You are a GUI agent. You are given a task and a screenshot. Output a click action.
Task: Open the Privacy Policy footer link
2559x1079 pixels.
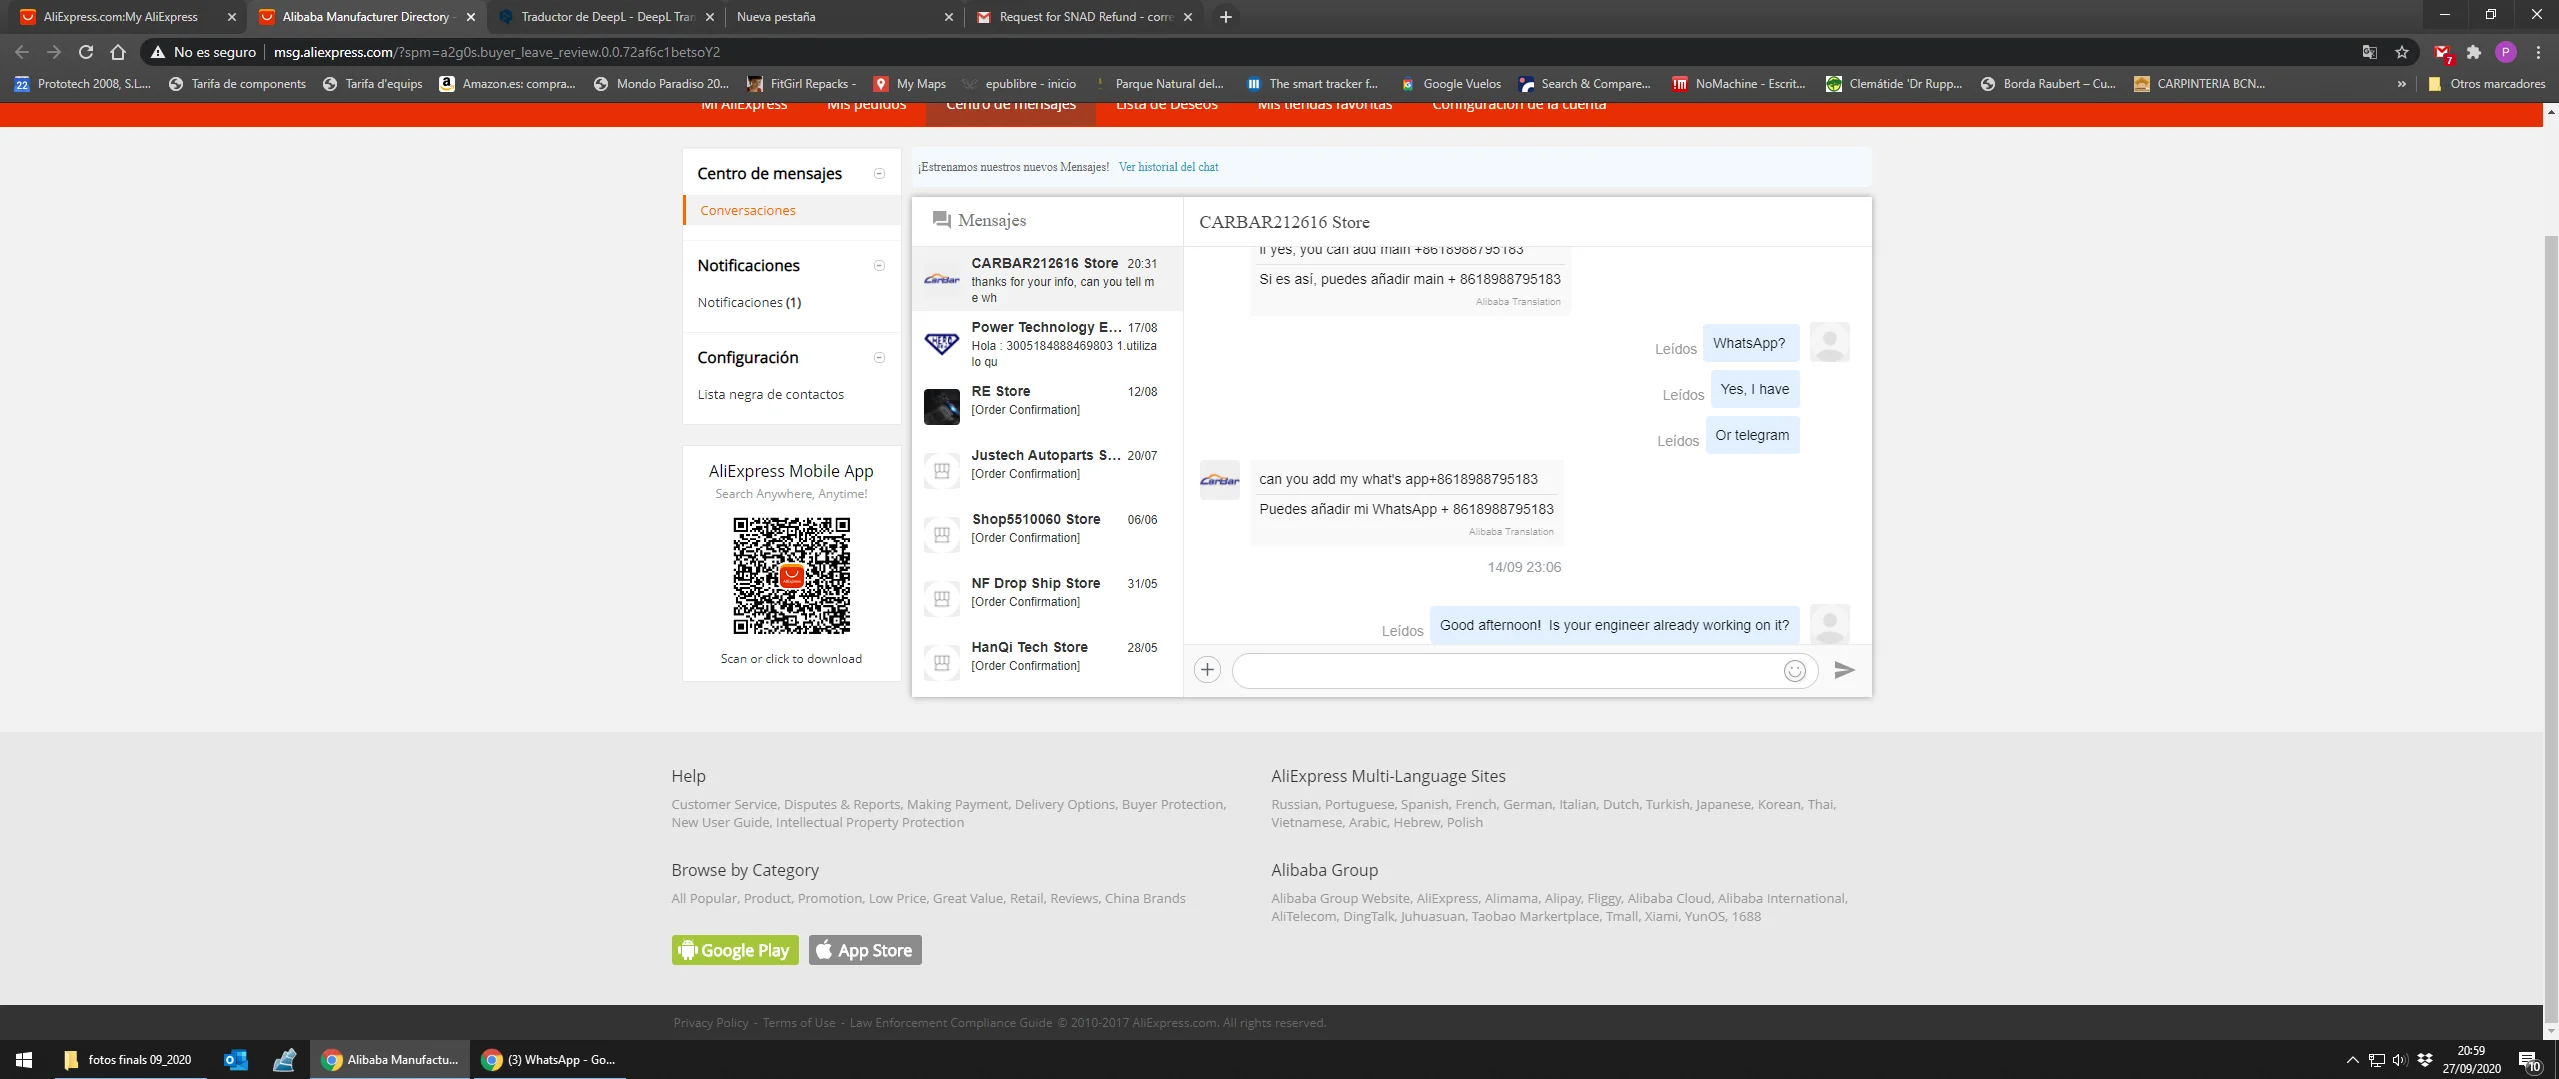[711, 1023]
